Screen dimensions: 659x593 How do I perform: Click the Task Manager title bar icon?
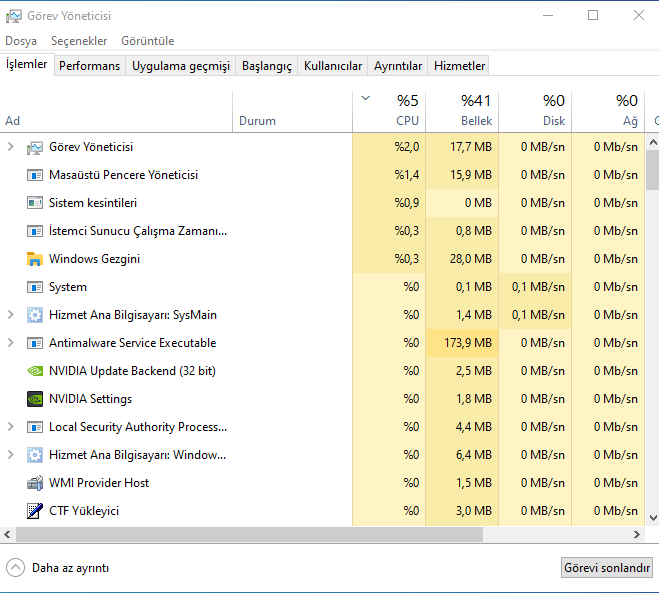[13, 16]
